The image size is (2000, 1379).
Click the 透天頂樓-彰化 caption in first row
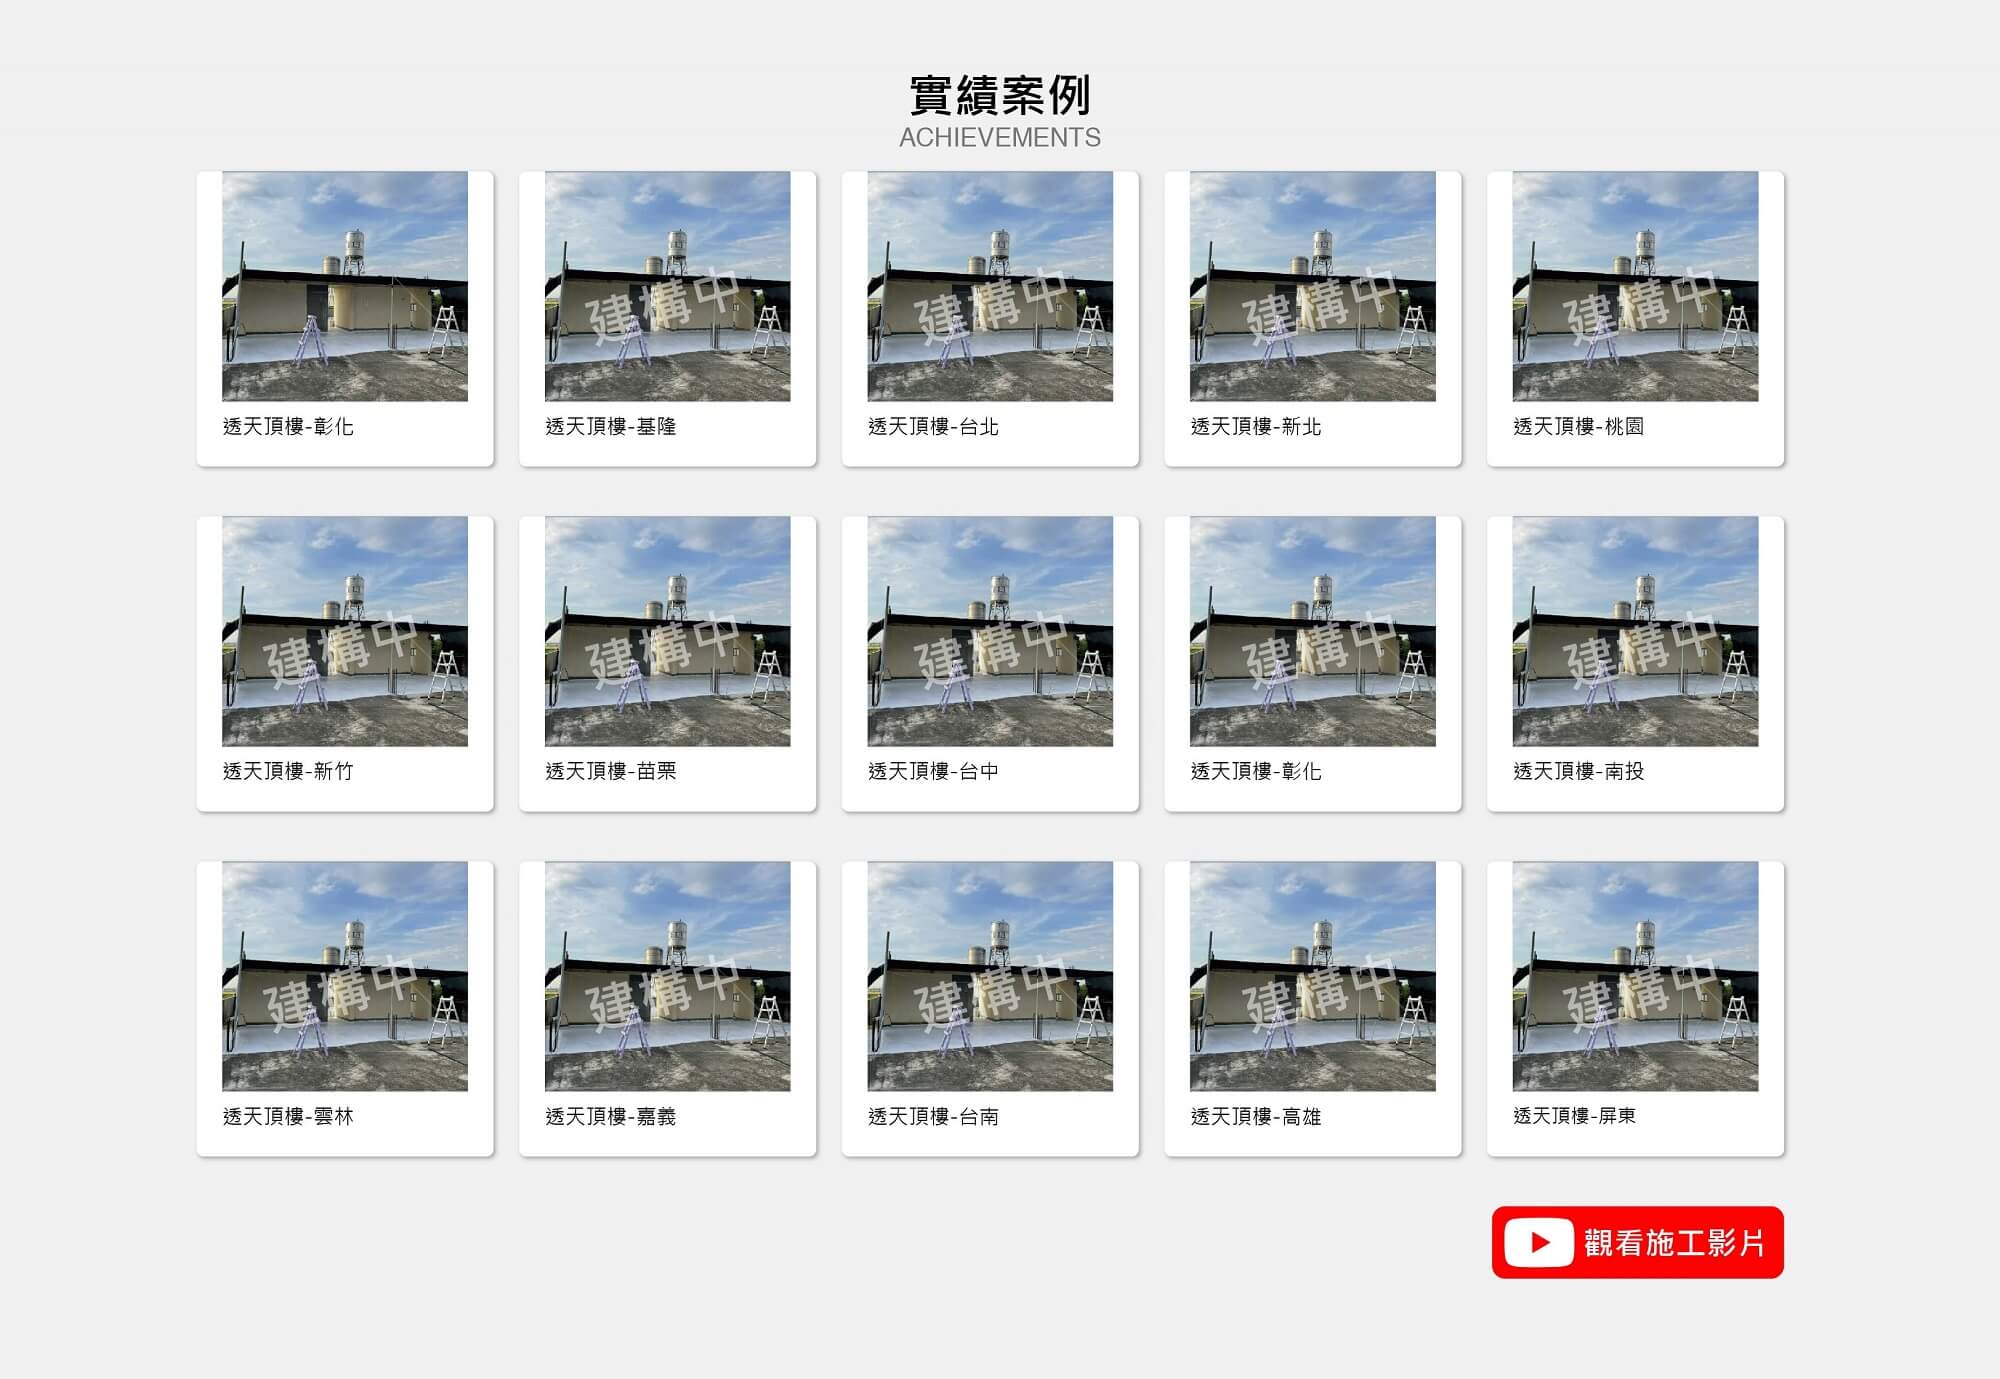288,427
